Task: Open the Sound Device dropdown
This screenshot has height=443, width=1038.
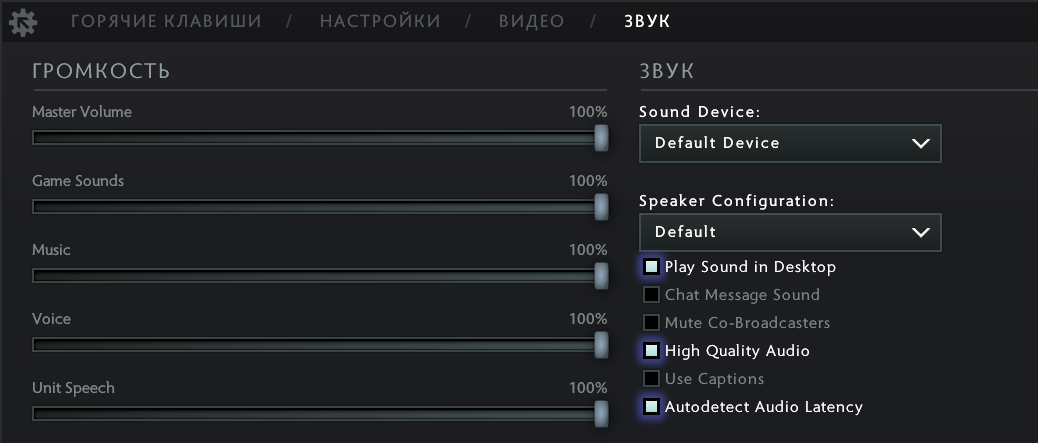Action: [x=789, y=143]
